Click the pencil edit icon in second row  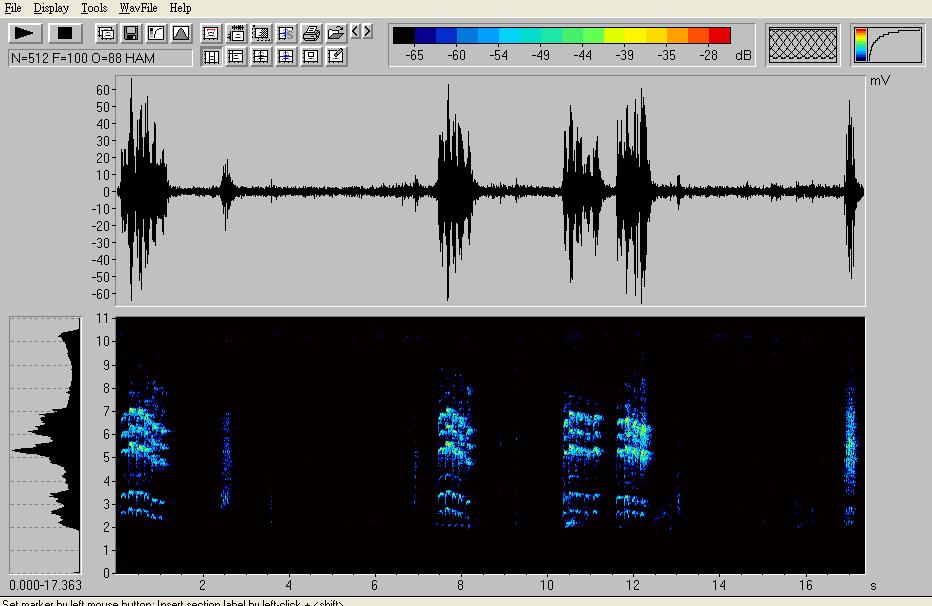coord(336,57)
